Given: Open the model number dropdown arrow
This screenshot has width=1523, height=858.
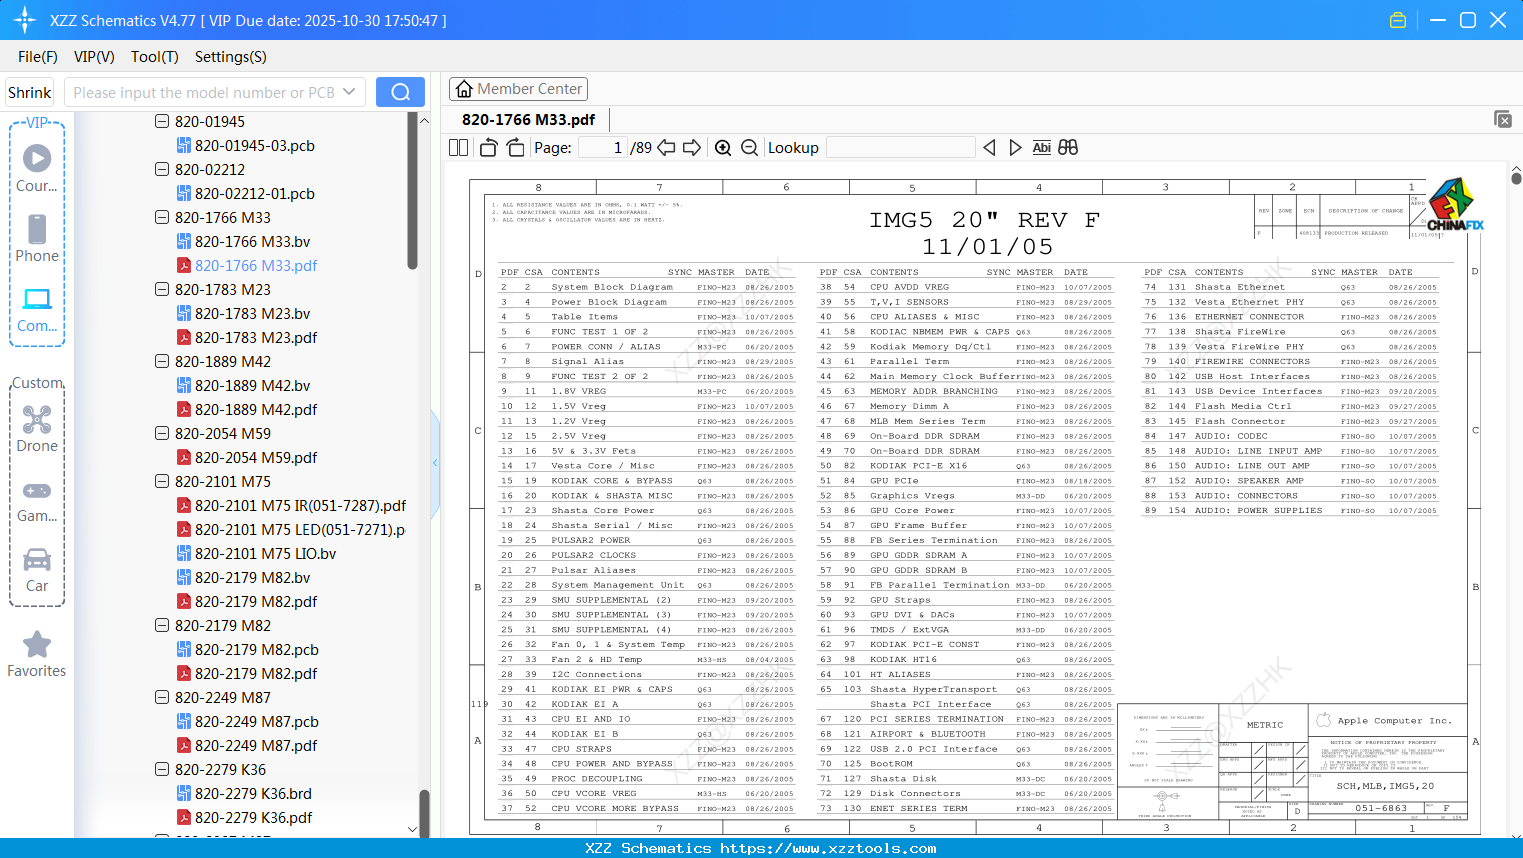Looking at the screenshot, I should point(349,92).
